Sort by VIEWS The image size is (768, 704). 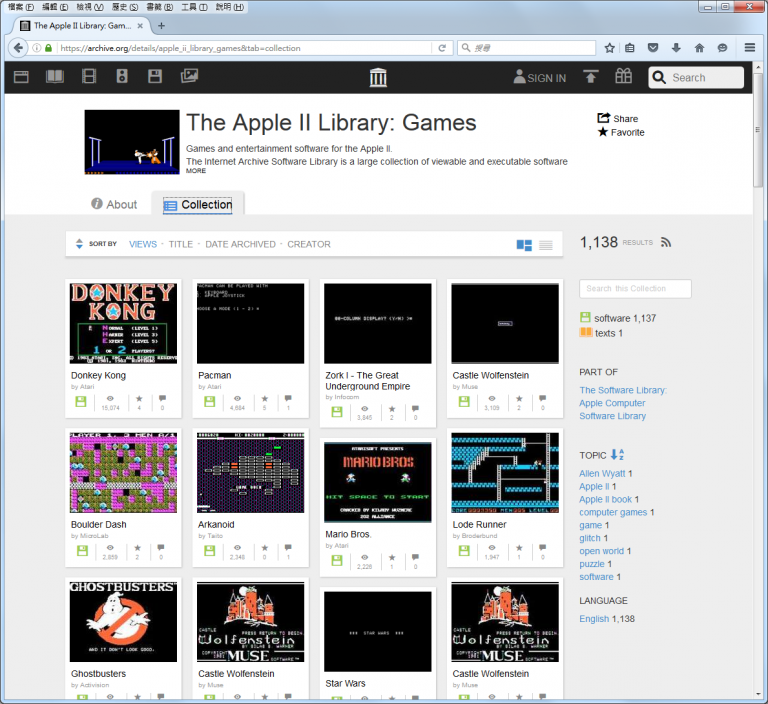[143, 244]
